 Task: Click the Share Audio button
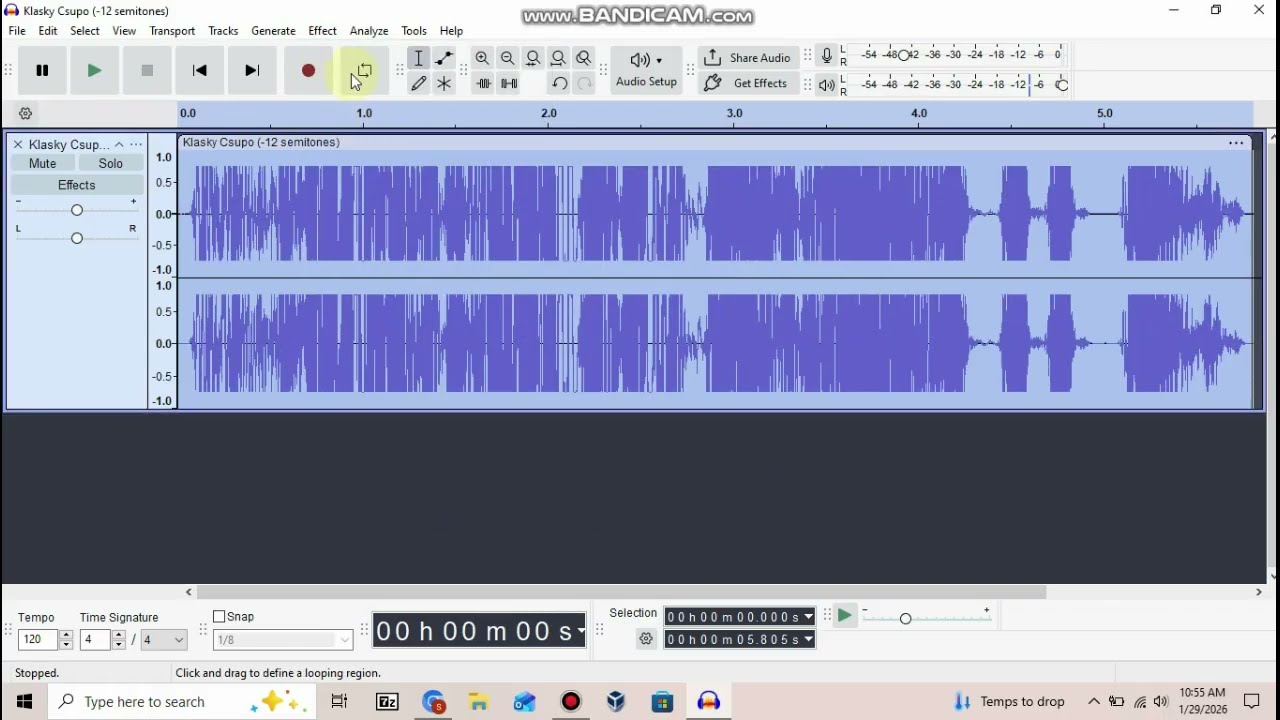click(747, 58)
